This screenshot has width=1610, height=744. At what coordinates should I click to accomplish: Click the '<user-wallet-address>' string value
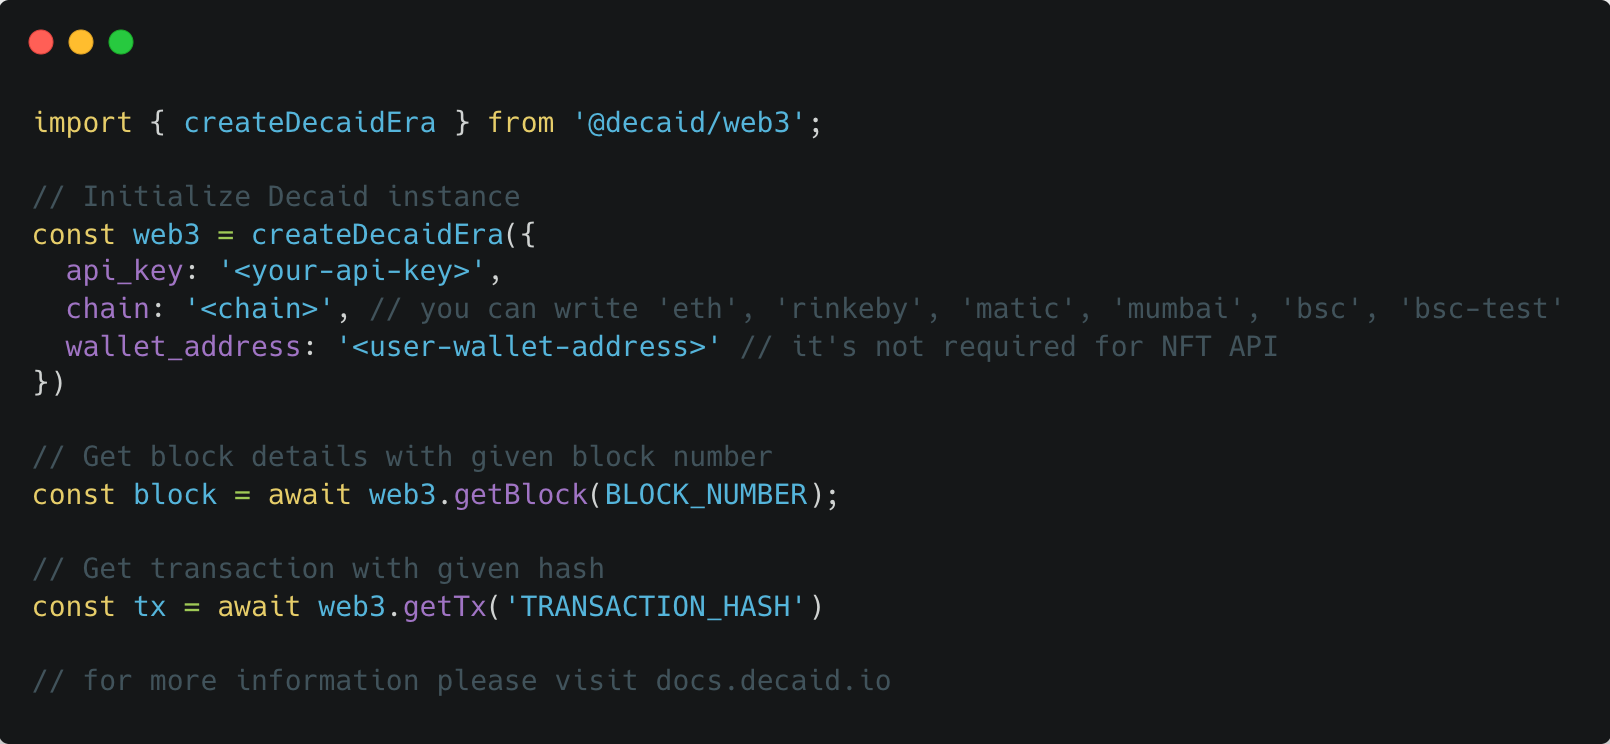528,347
